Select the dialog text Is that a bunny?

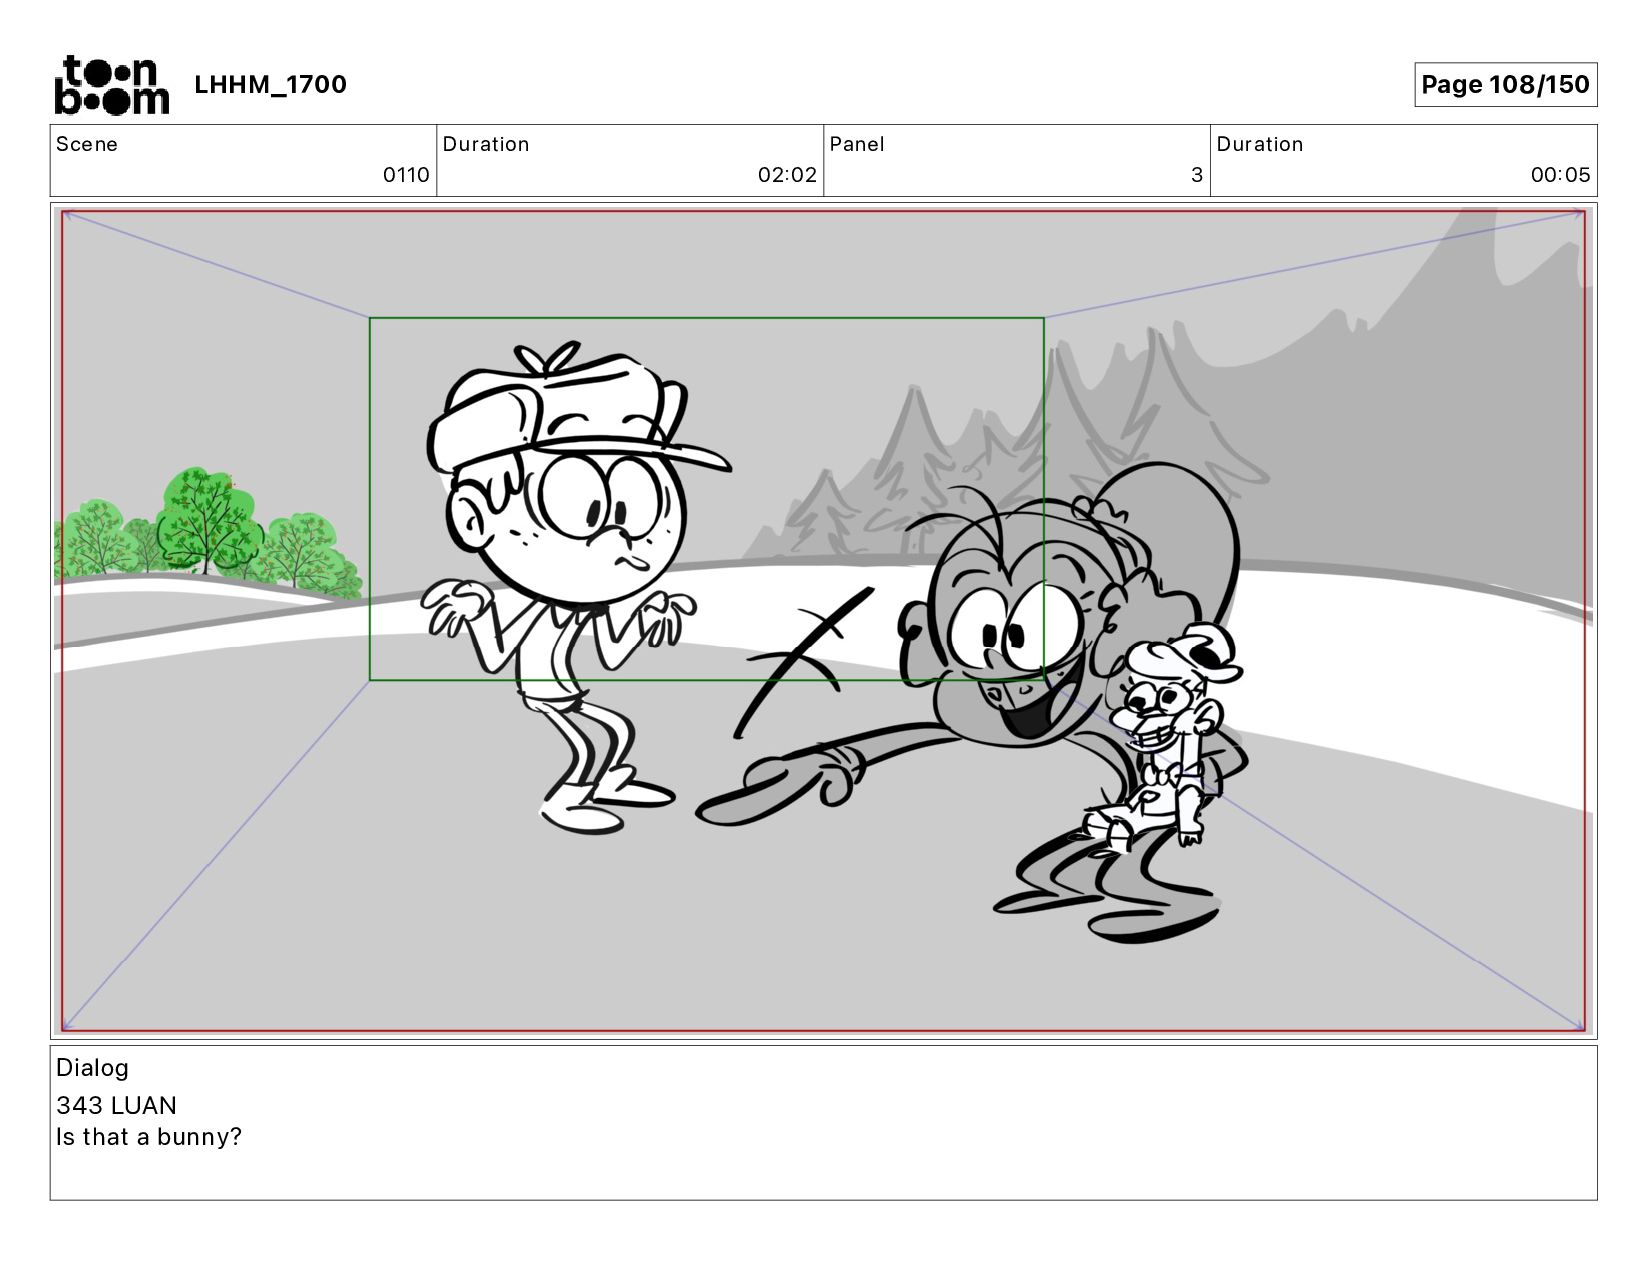pos(149,1137)
